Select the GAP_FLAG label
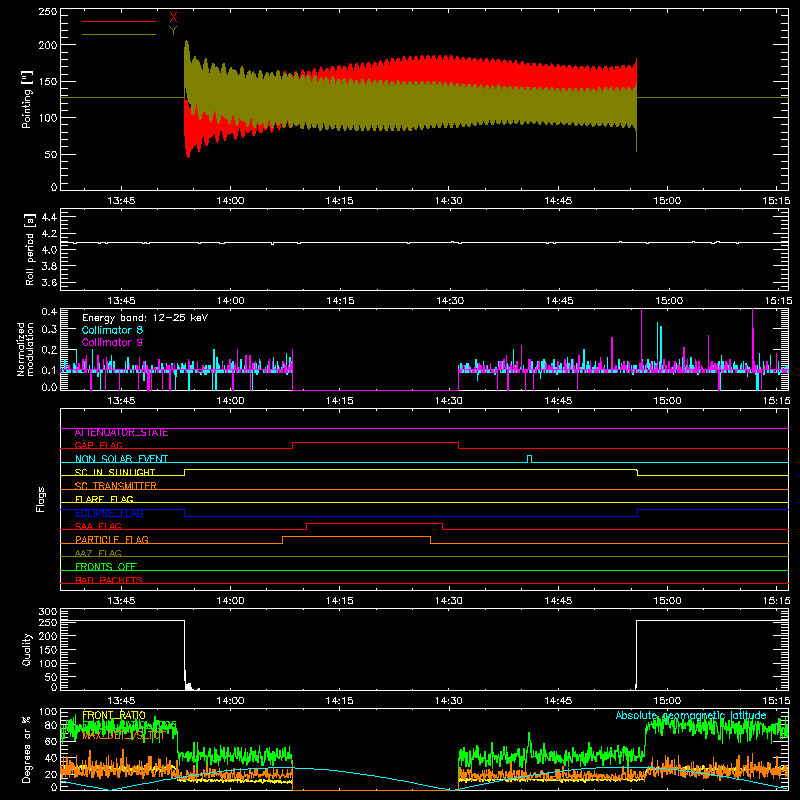This screenshot has height=800, width=800. 98,445
